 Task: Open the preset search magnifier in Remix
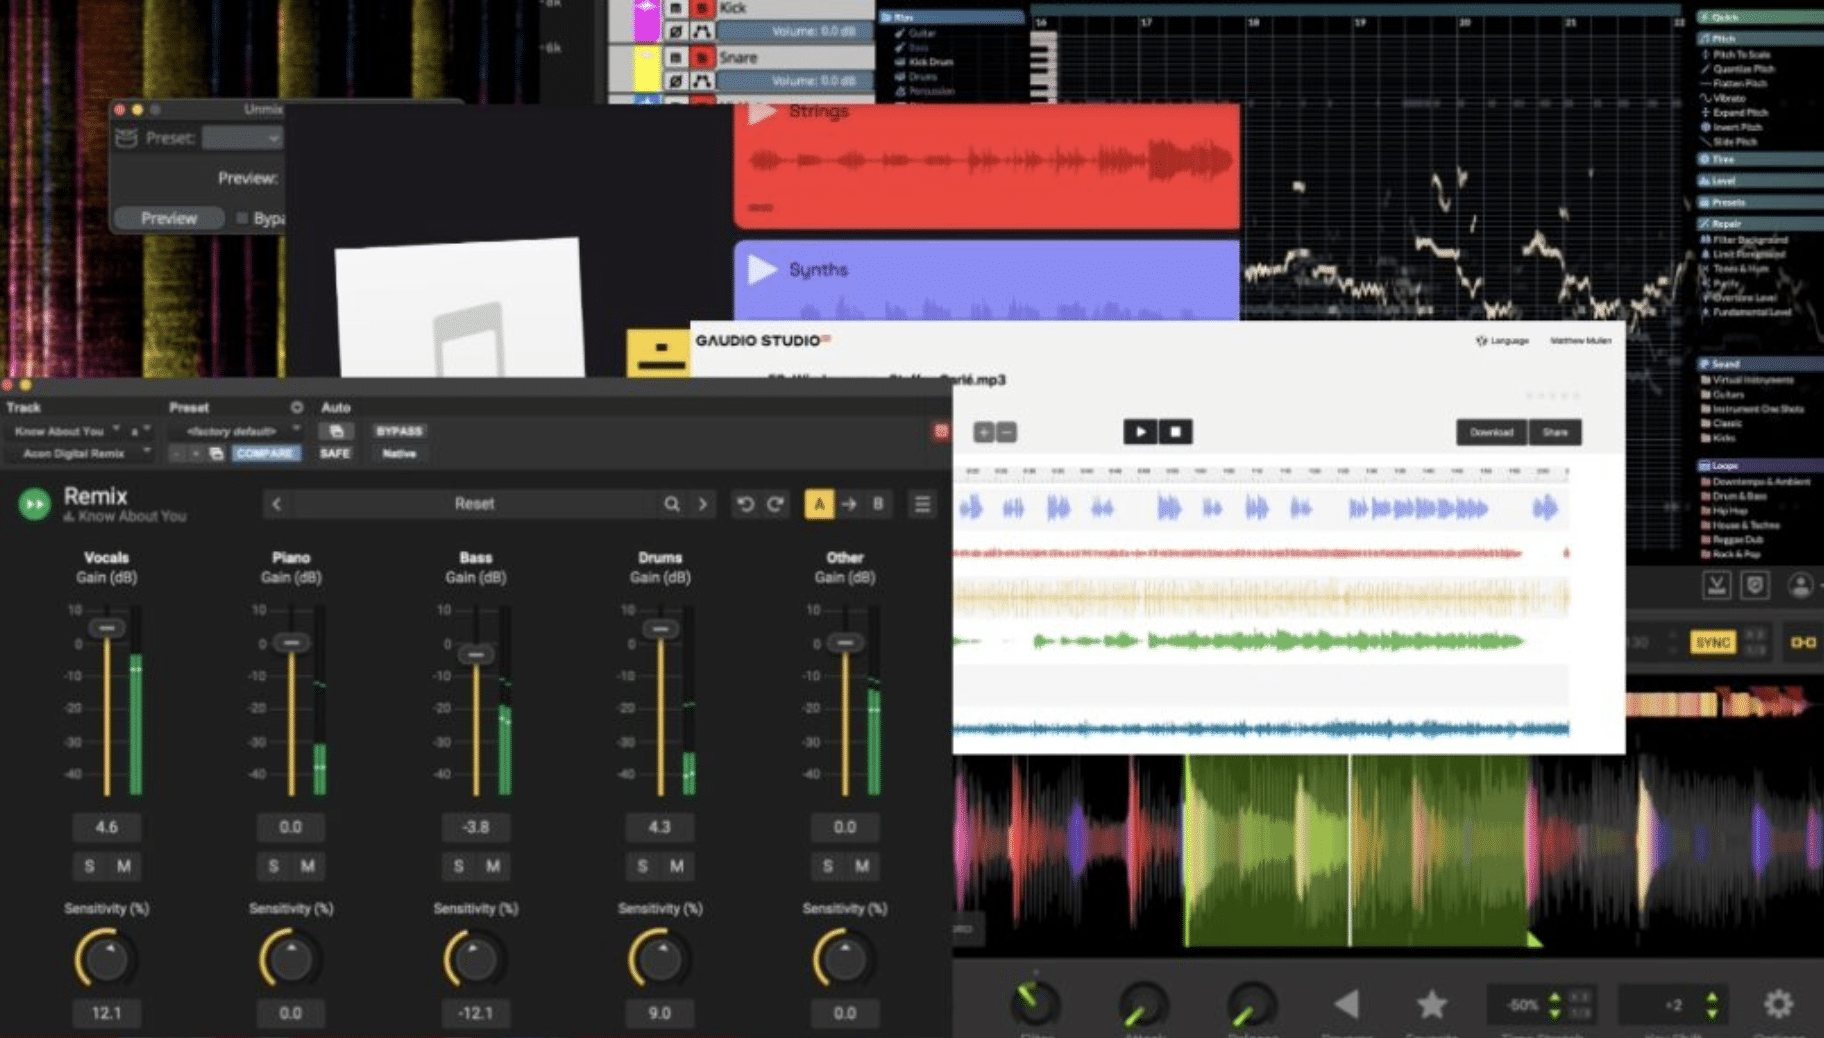point(672,504)
